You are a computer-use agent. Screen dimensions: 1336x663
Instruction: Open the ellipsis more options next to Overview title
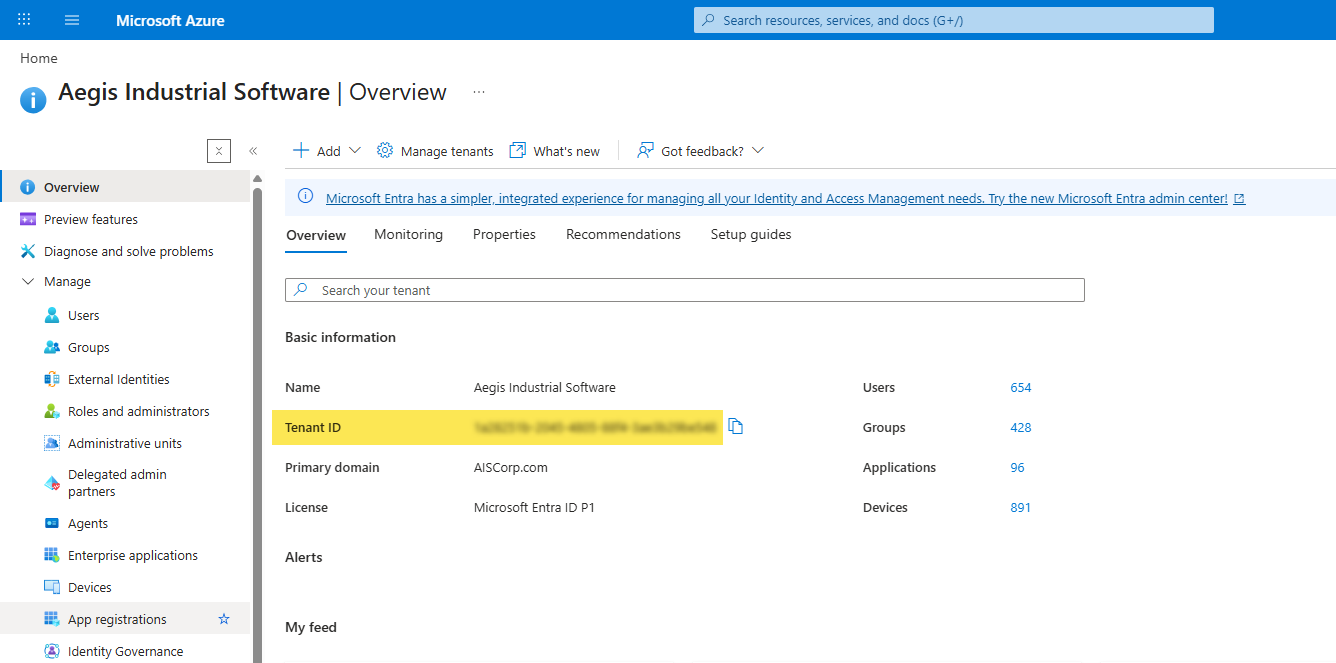pyautogui.click(x=479, y=92)
